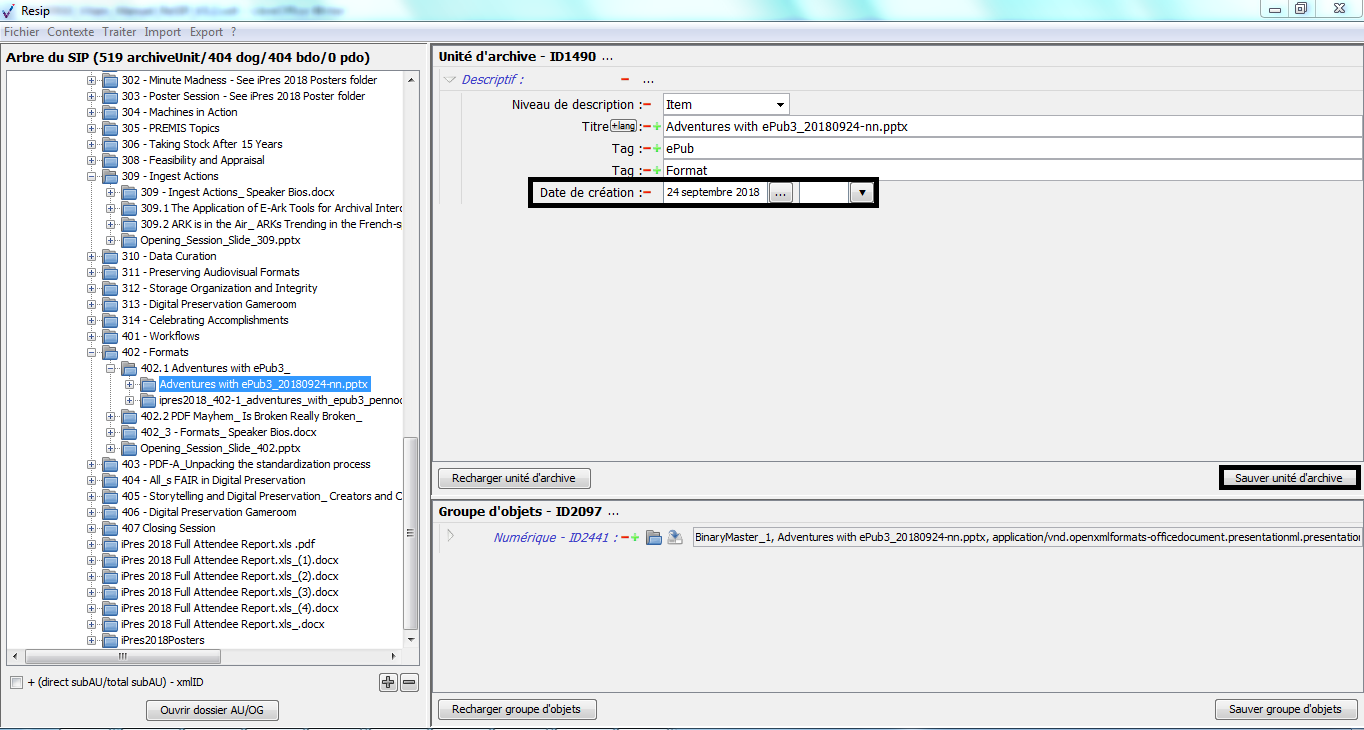Click the +lang button beside Titre
The height and width of the screenshot is (730, 1364).
point(623,126)
